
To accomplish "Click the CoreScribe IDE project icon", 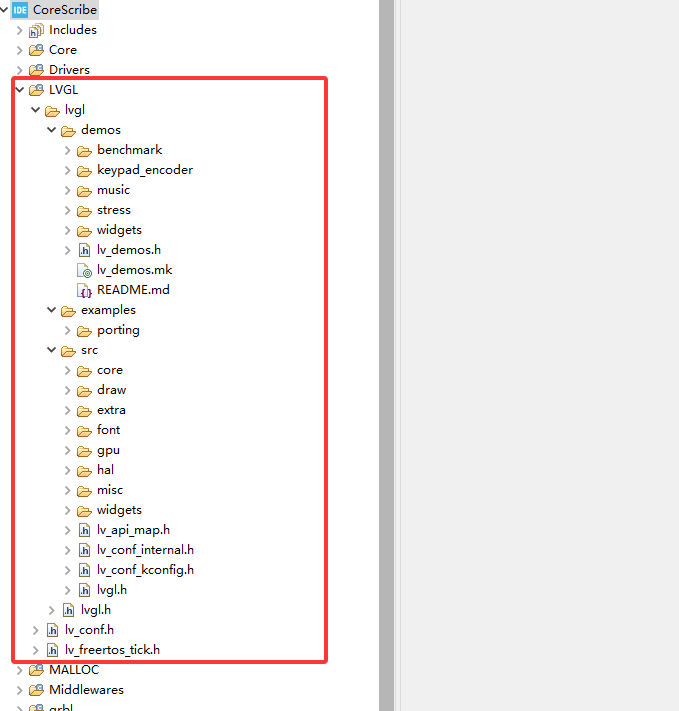I will coord(20,10).
